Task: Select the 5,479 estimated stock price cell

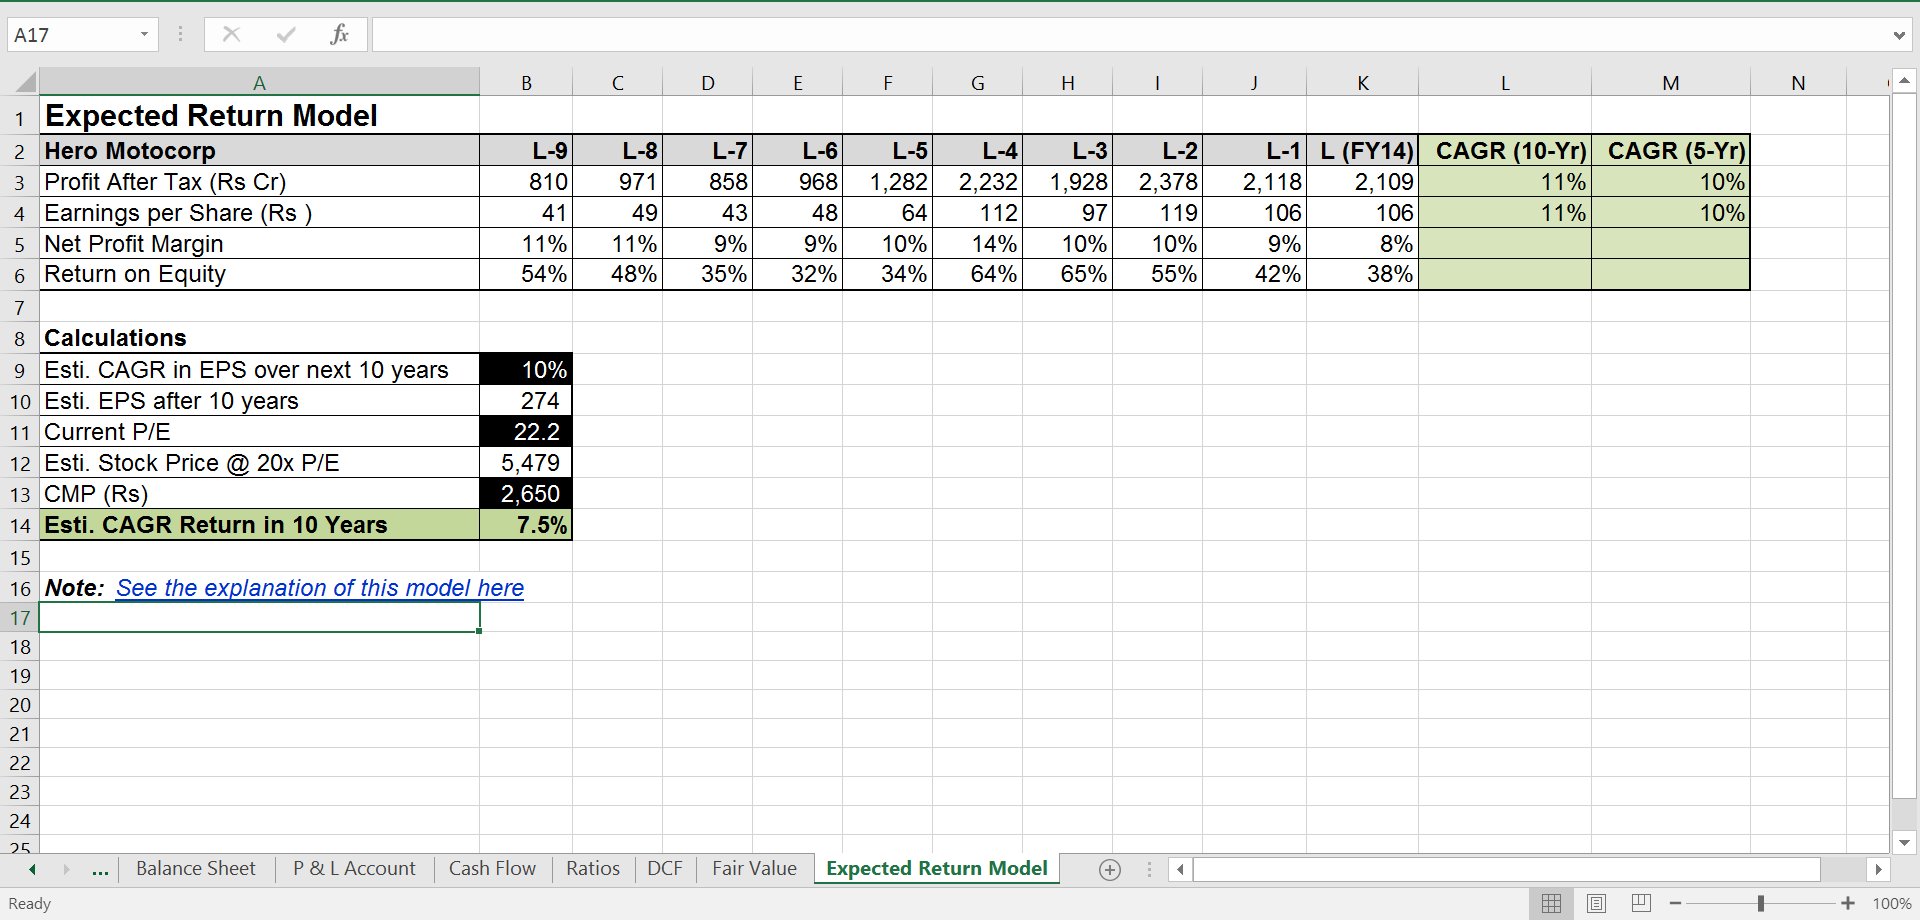Action: (x=526, y=463)
